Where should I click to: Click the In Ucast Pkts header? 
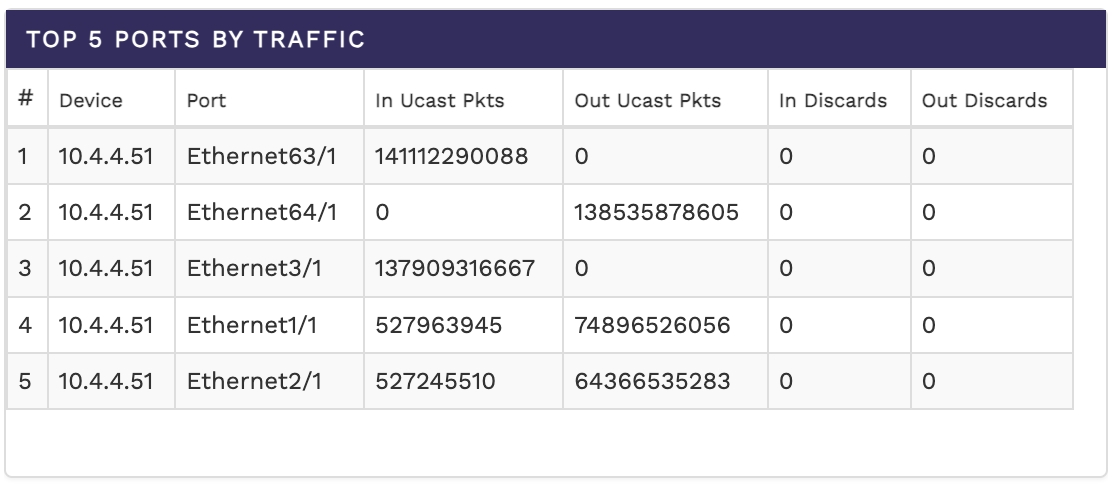440,100
